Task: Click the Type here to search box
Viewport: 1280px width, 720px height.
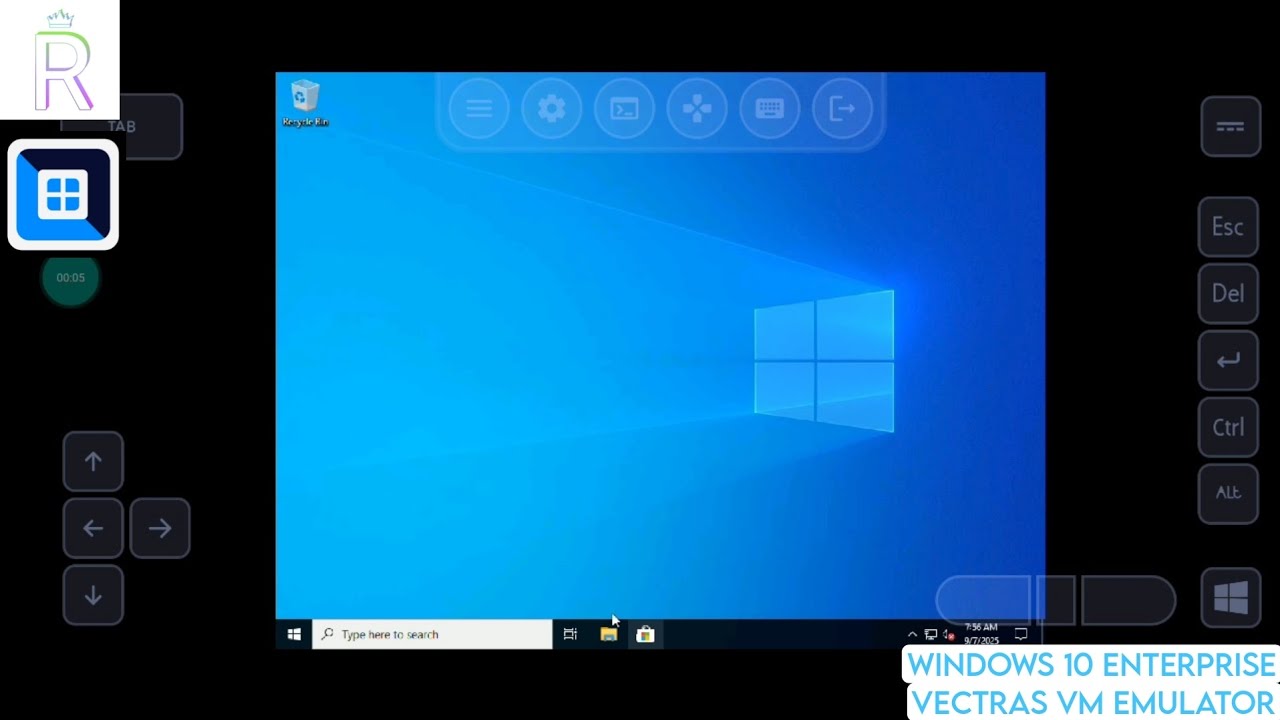Action: point(432,634)
